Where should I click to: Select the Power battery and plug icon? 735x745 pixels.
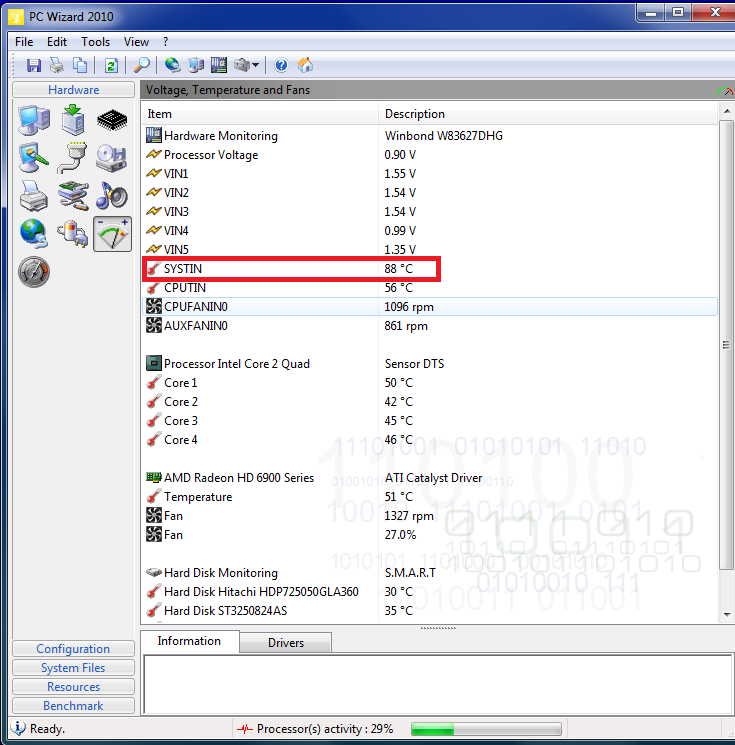[x=73, y=234]
